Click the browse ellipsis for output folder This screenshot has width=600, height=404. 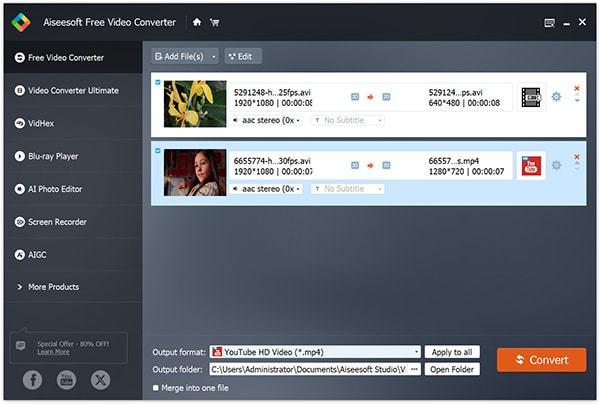(414, 369)
